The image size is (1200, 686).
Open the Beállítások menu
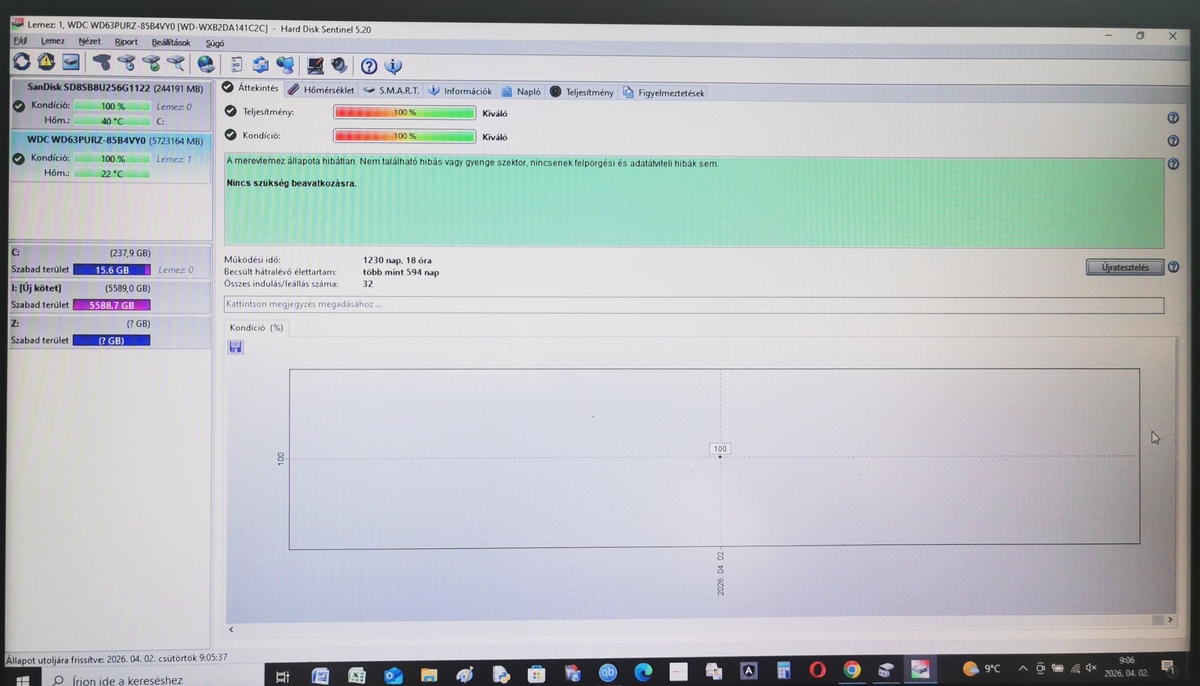(171, 43)
